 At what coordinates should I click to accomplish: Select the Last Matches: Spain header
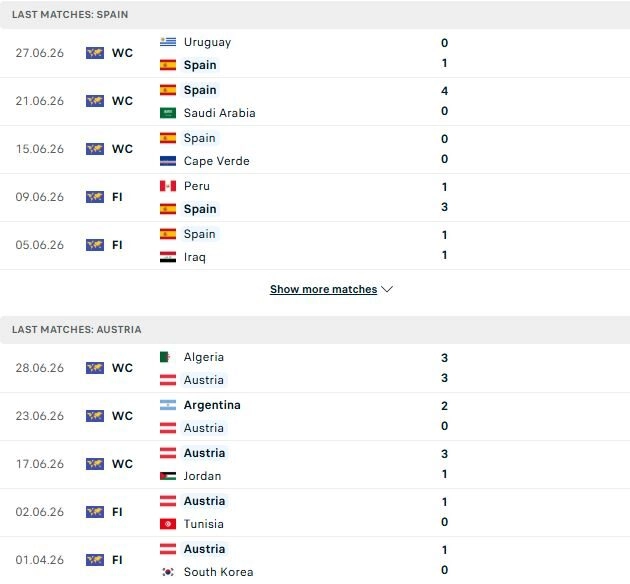315,14
